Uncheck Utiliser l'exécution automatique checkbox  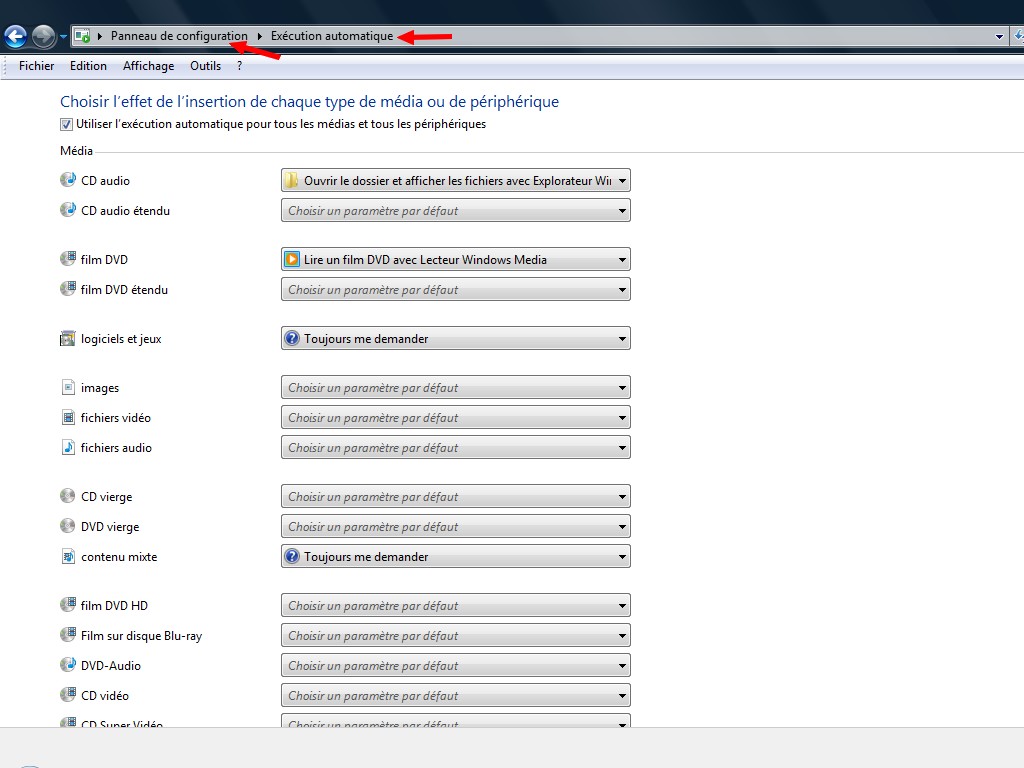tap(67, 125)
